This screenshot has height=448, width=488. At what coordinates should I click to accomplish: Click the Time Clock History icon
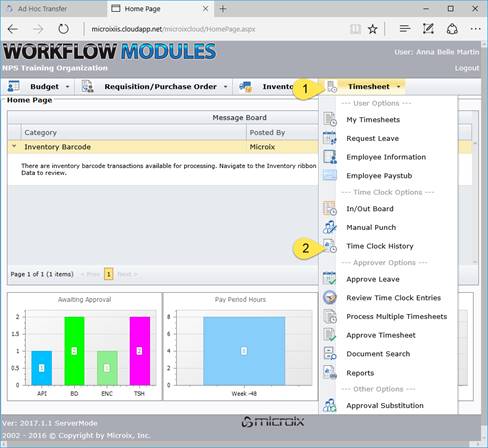coord(330,246)
